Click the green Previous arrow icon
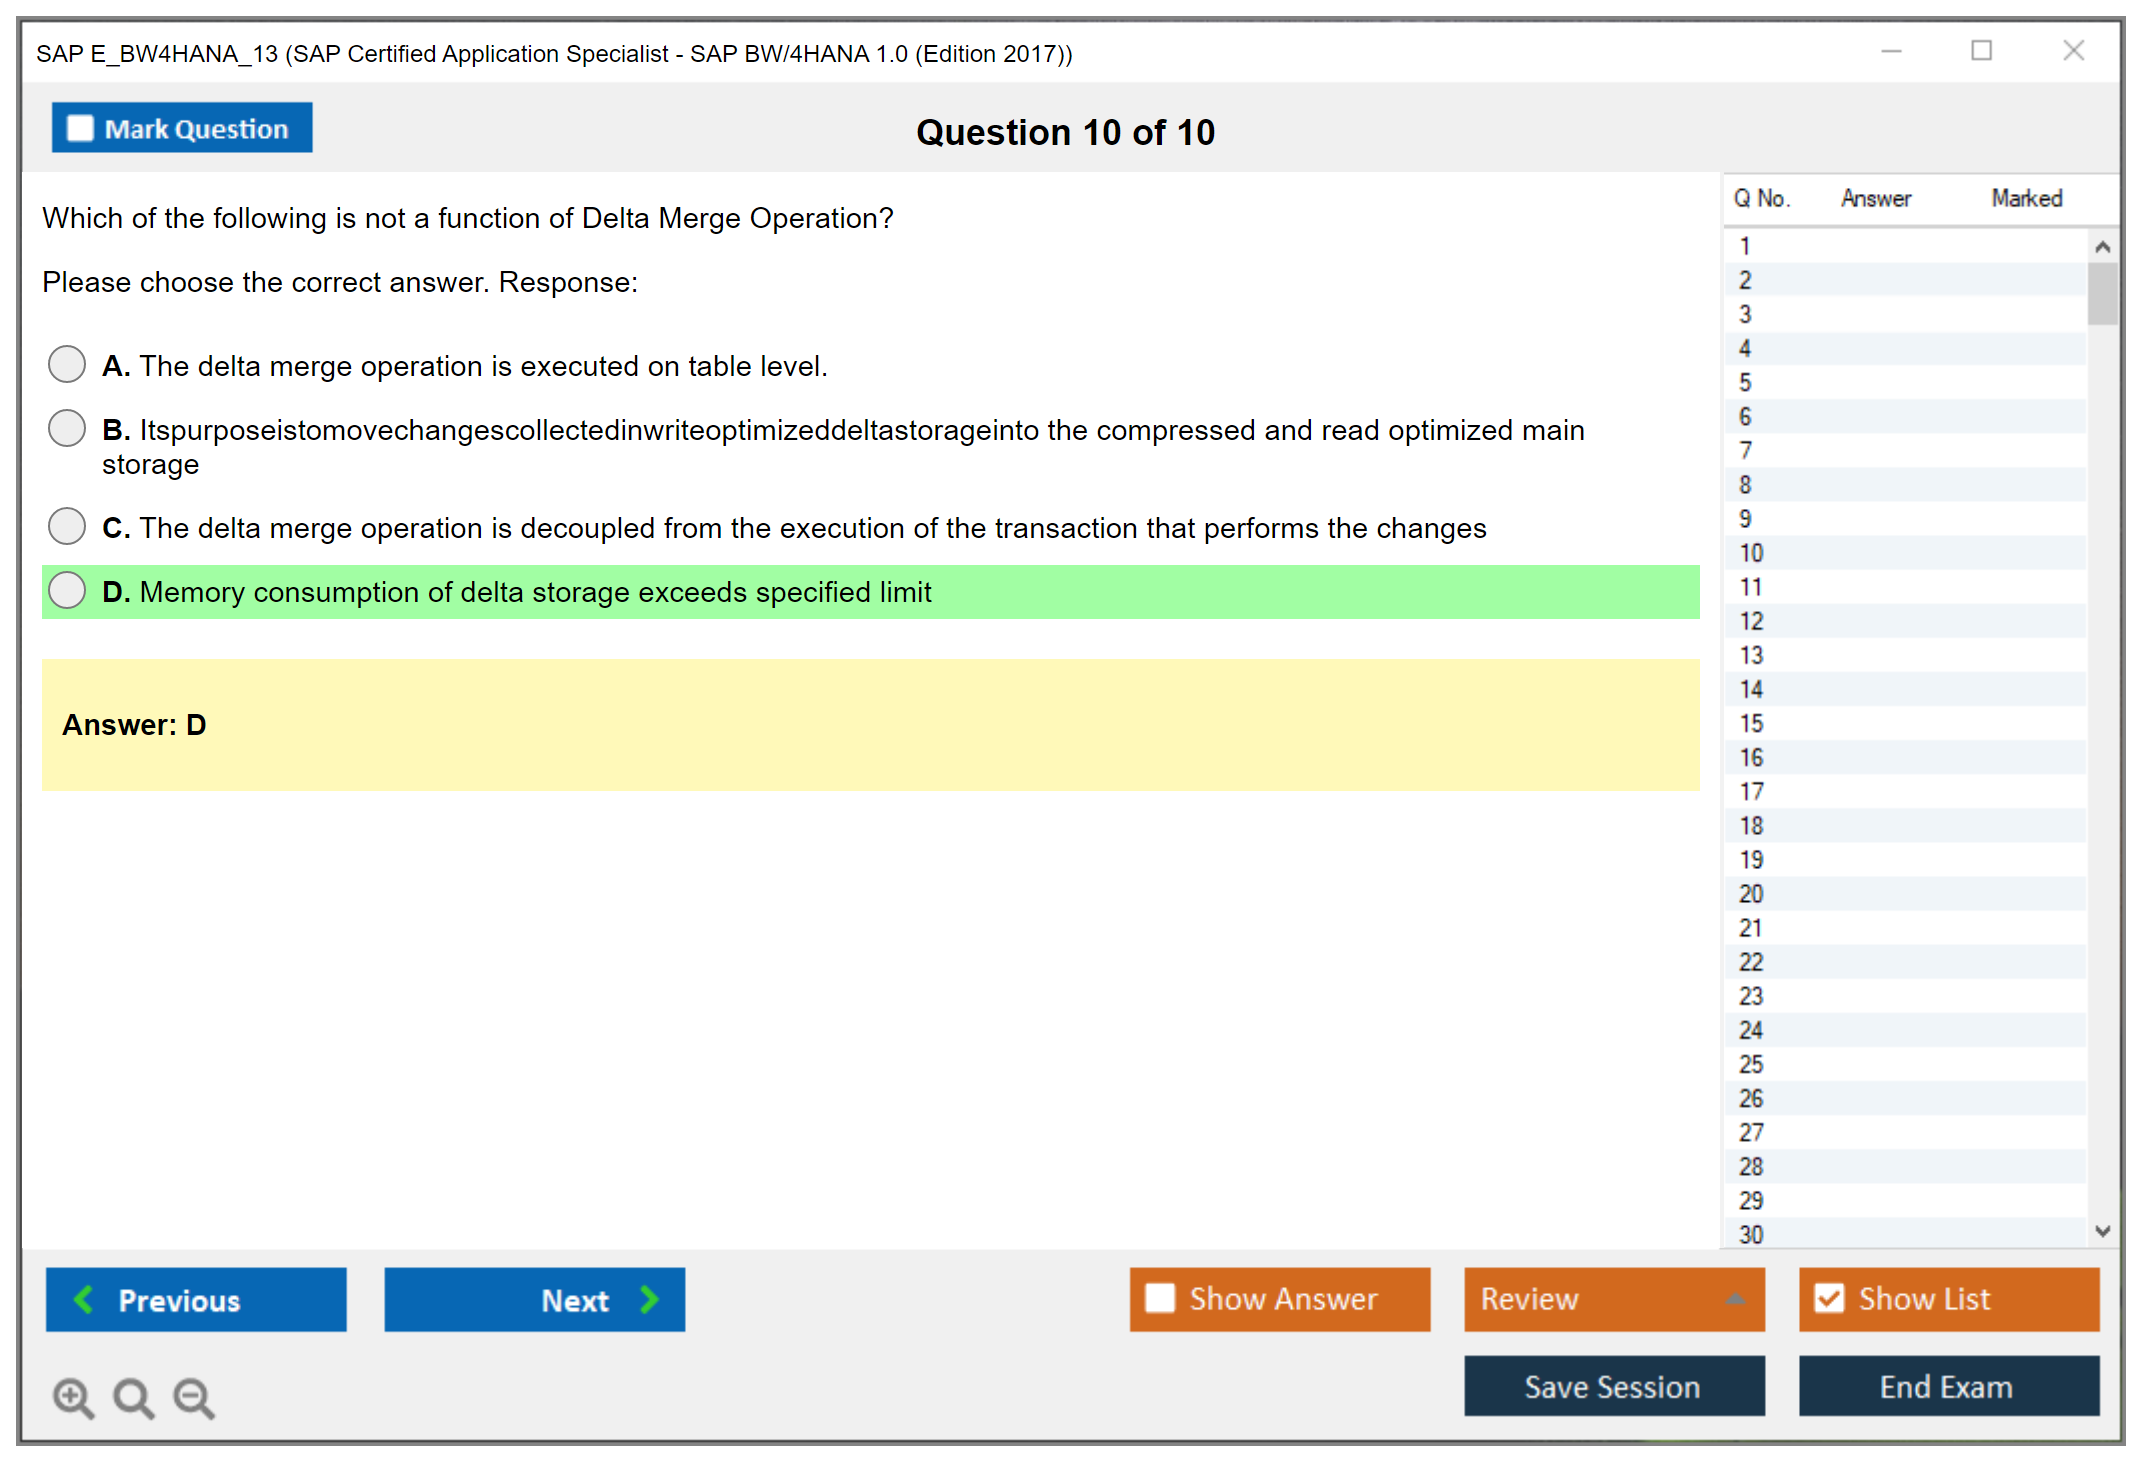 pyautogui.click(x=85, y=1299)
